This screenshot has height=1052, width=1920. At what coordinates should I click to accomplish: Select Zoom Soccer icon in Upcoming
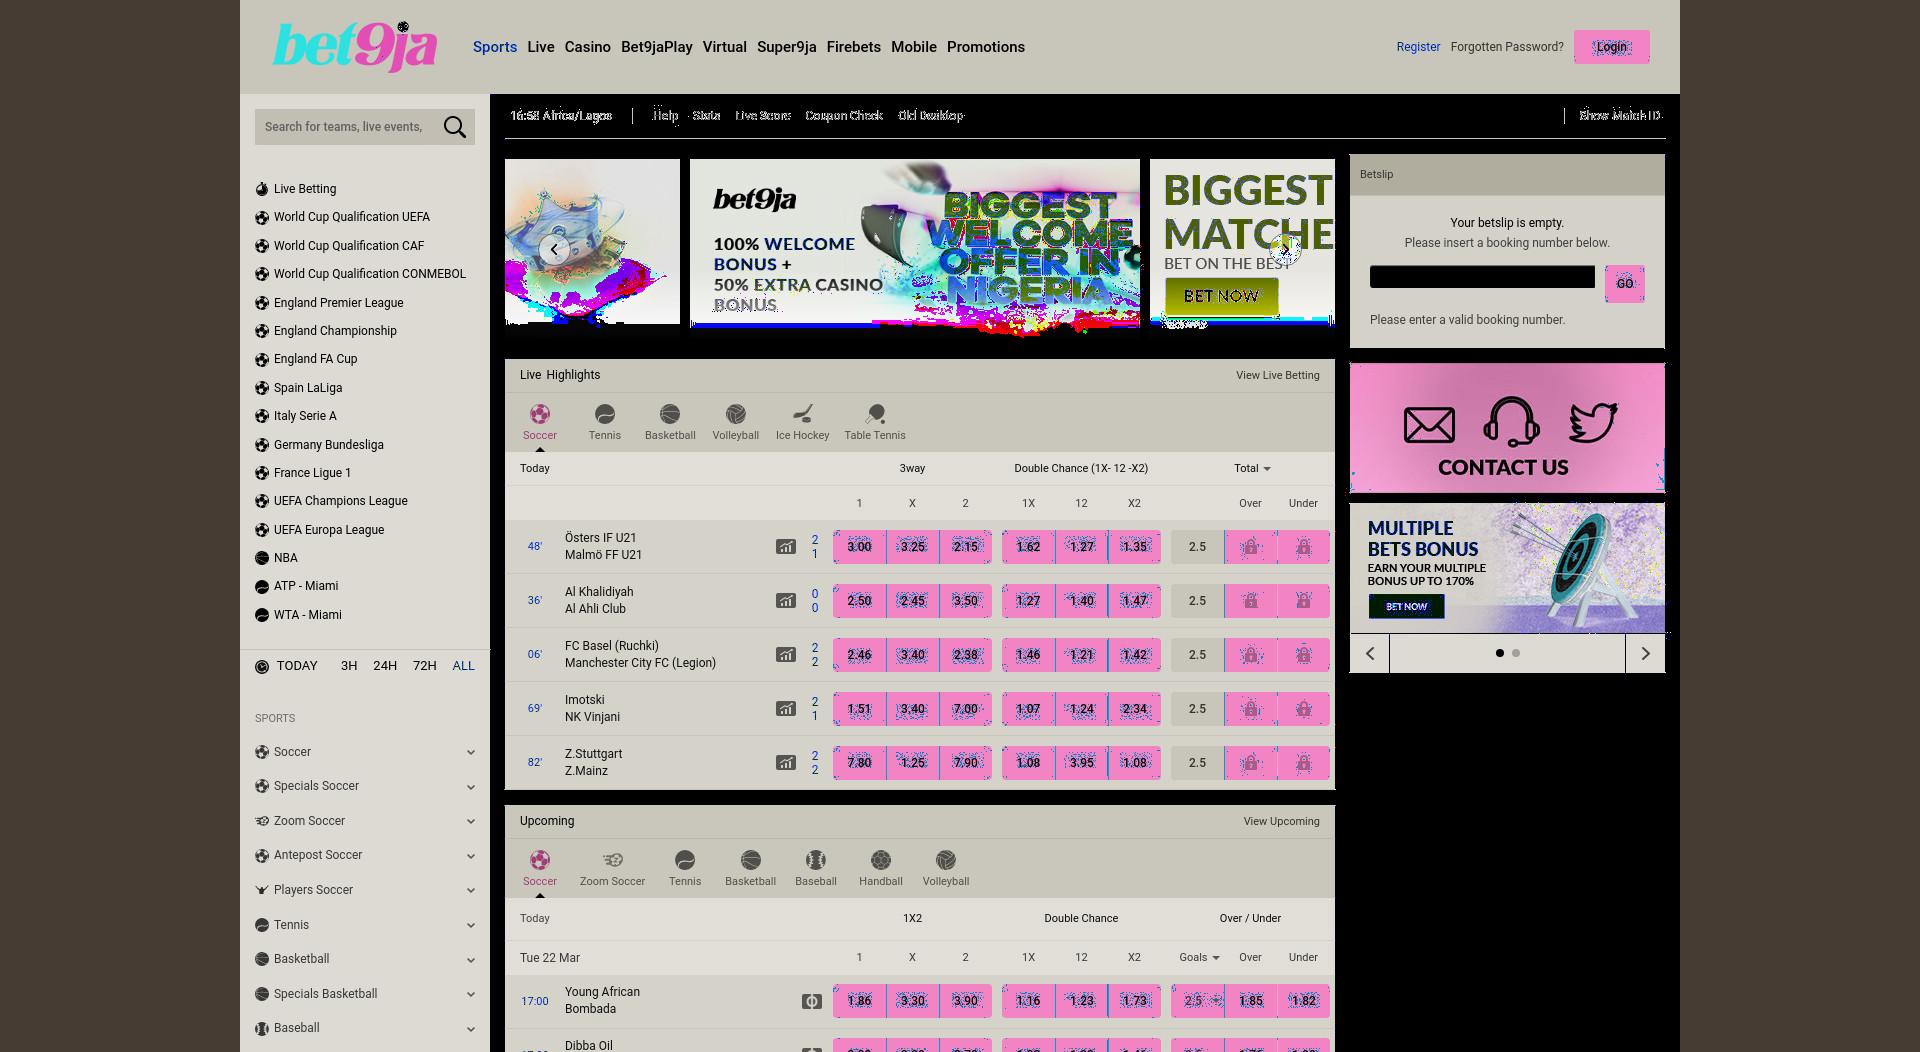tap(613, 860)
